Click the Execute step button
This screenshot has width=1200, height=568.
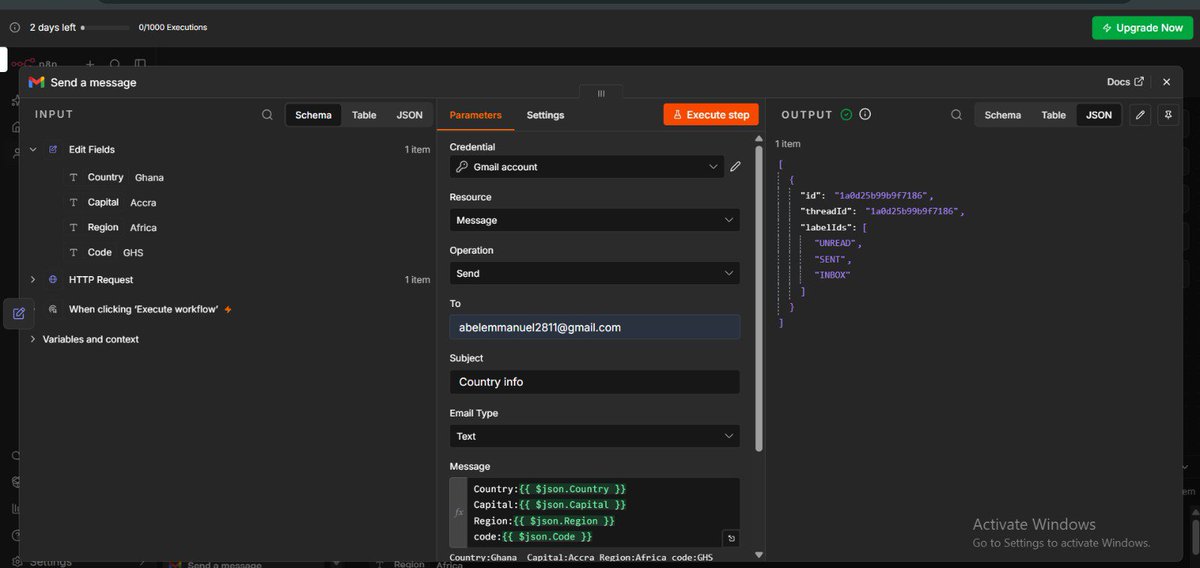[711, 115]
